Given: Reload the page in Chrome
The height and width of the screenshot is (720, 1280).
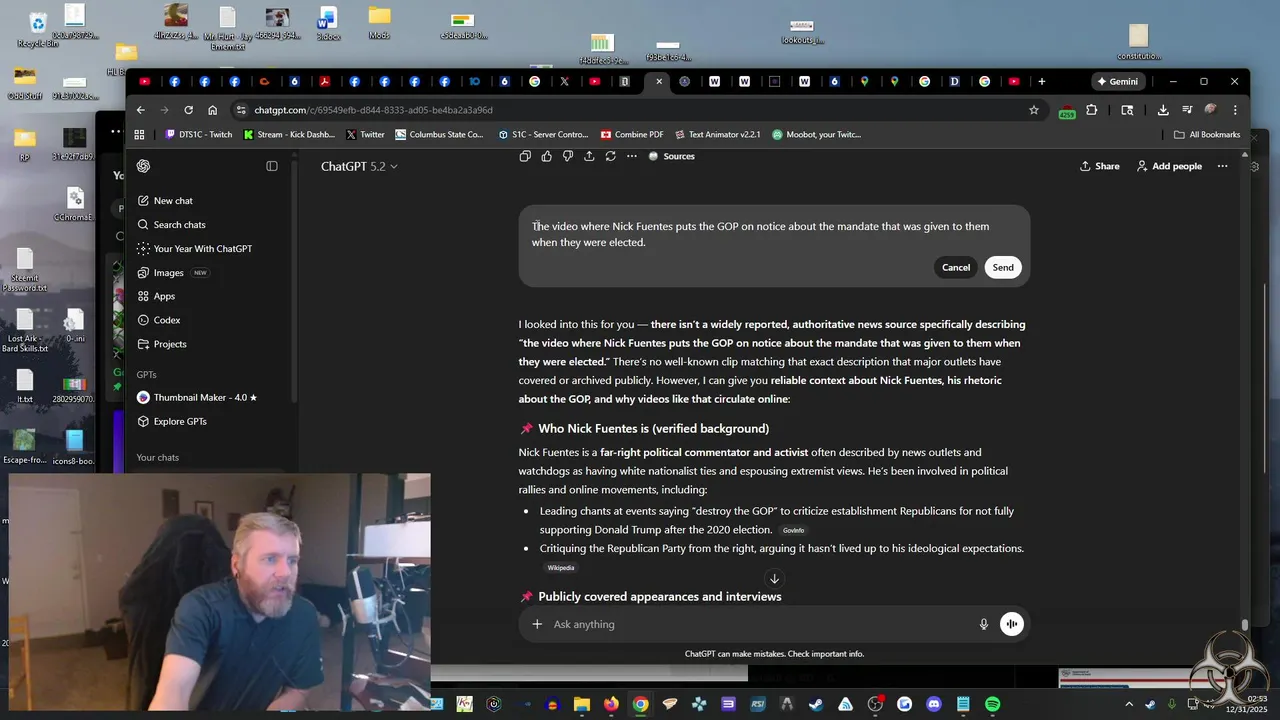Looking at the screenshot, I should click(x=188, y=110).
